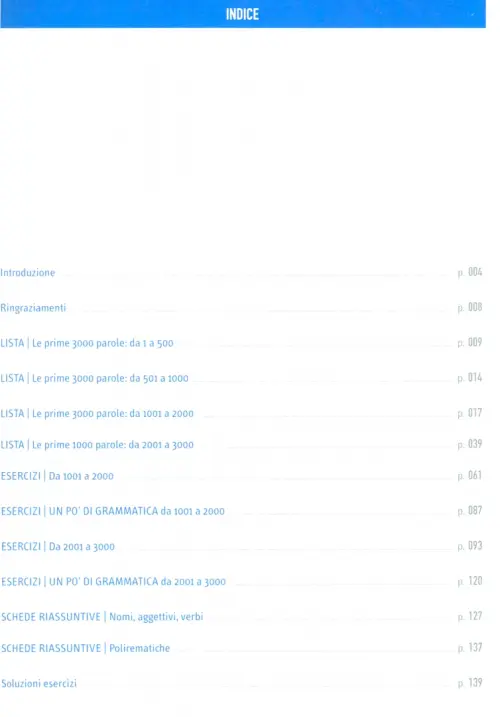Click page number p. 127
The image size is (500, 717).
pyautogui.click(x=470, y=616)
